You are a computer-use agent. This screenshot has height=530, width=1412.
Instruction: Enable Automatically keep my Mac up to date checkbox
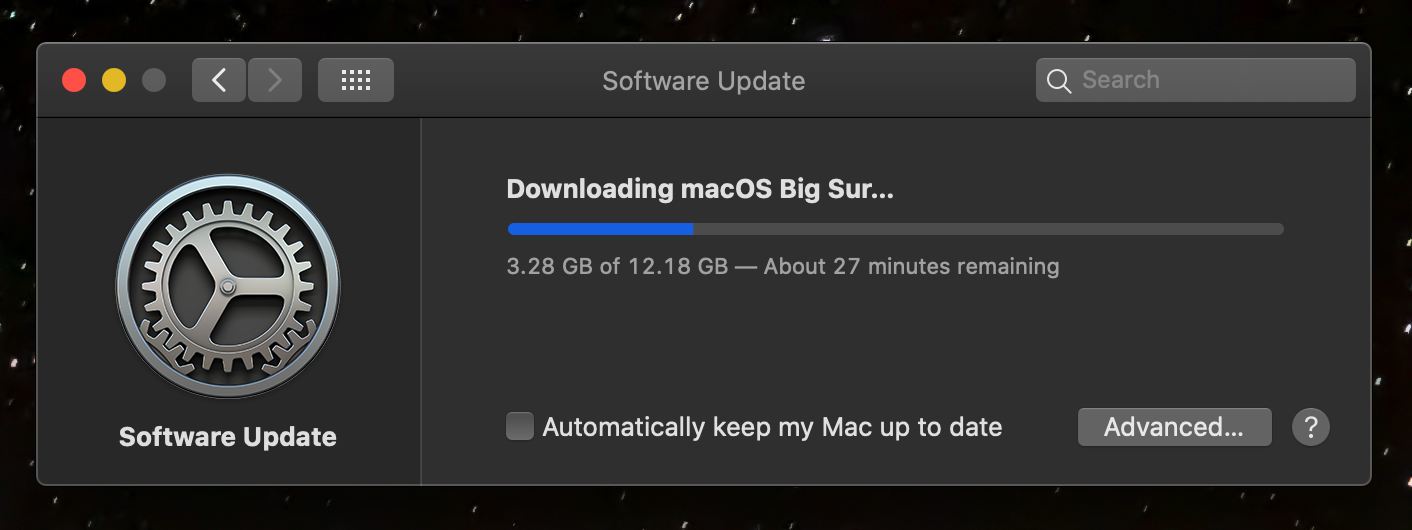520,427
